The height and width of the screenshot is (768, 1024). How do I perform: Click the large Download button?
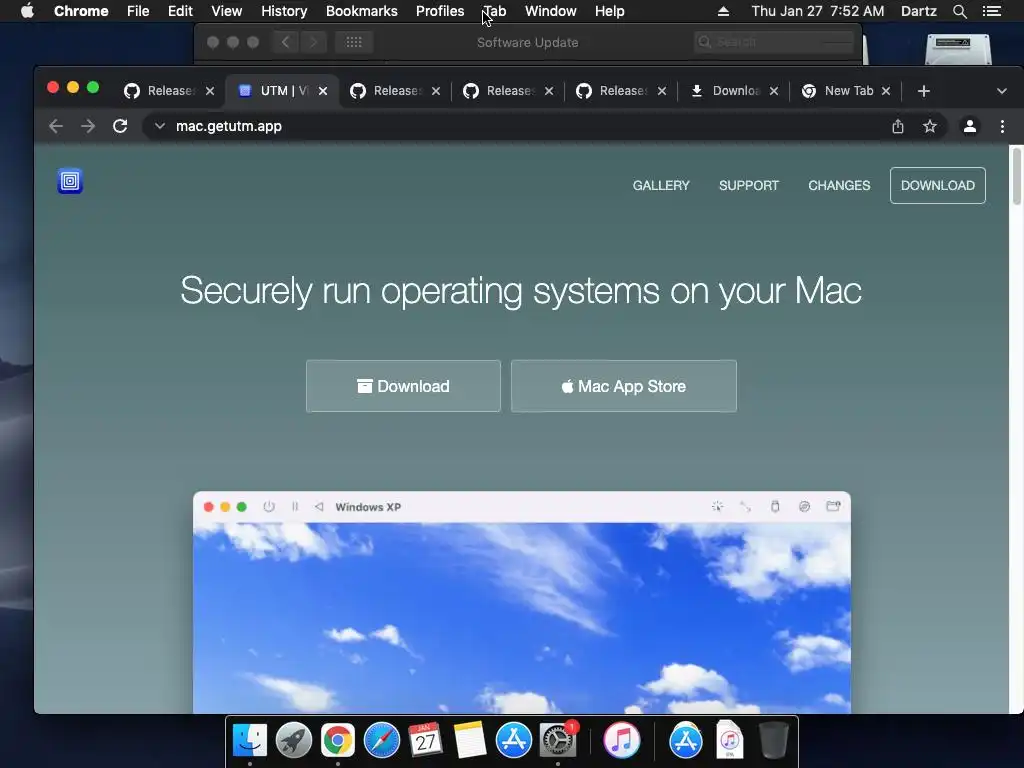click(x=404, y=386)
